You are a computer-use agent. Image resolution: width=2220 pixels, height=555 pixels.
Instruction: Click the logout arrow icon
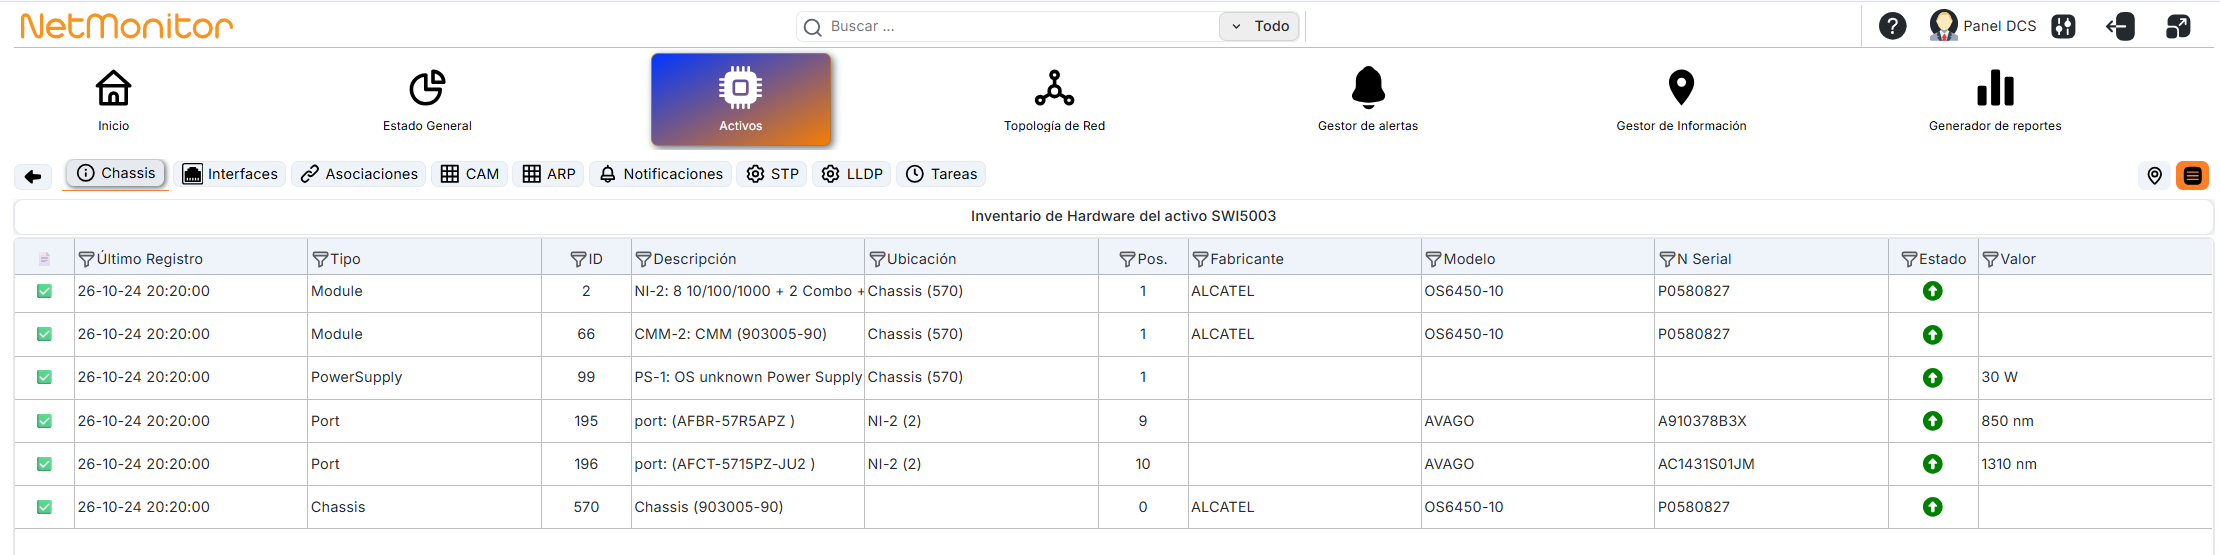point(2120,26)
